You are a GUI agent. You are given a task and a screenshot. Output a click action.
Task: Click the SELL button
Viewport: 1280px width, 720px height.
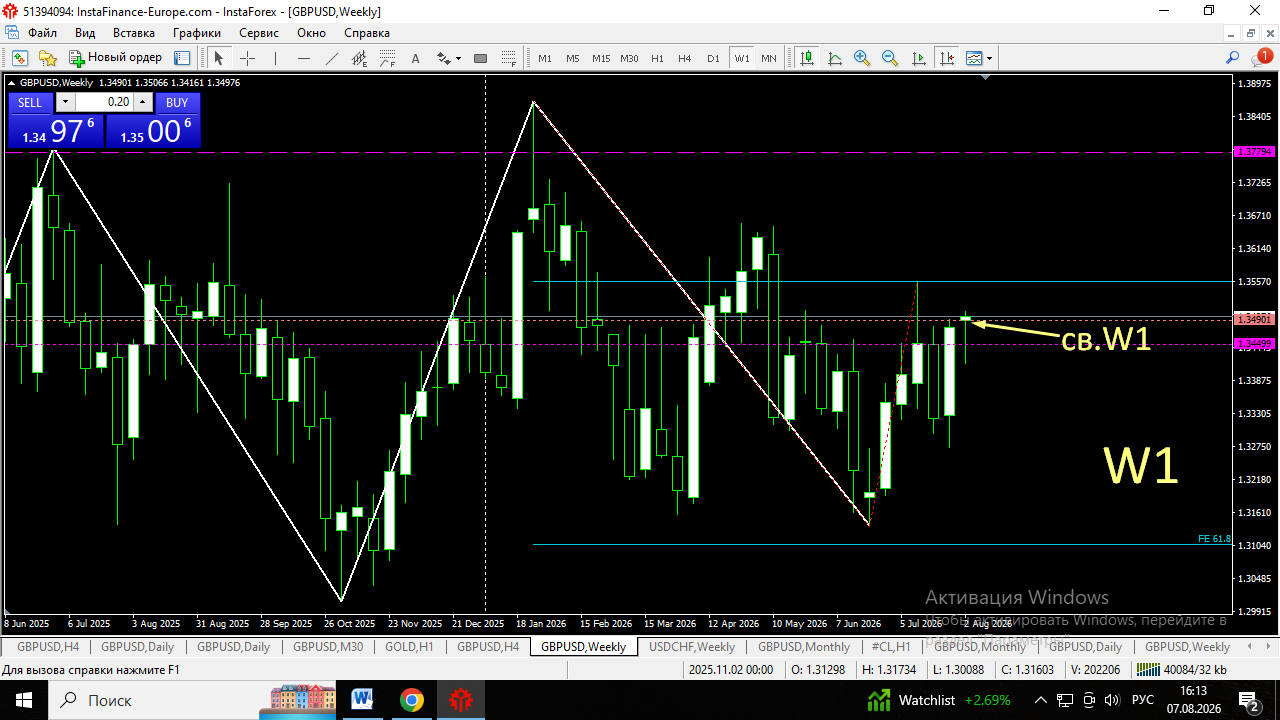coord(30,102)
